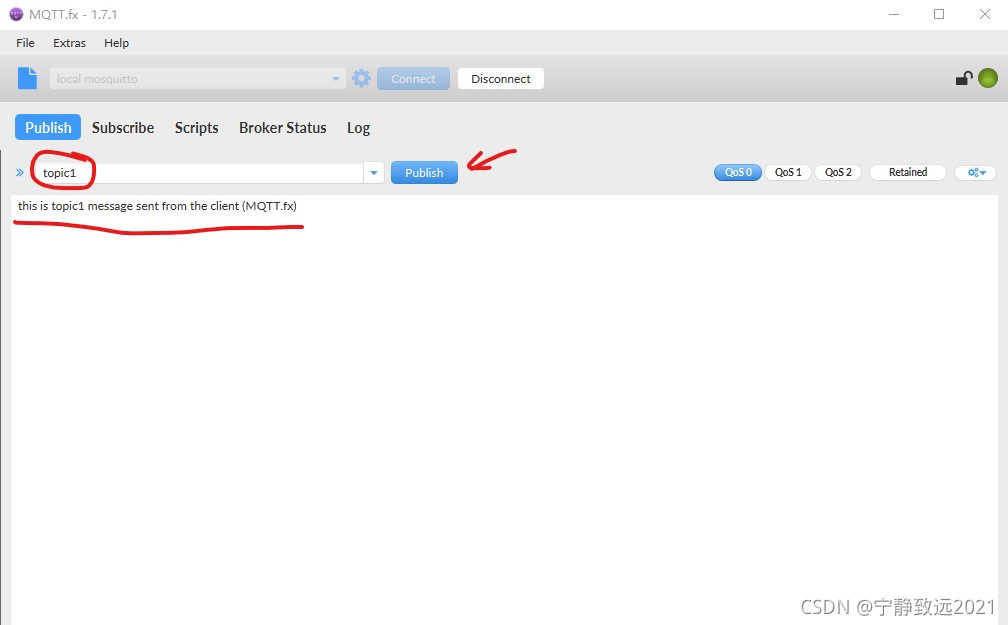Select QoS 0 level

(x=738, y=172)
